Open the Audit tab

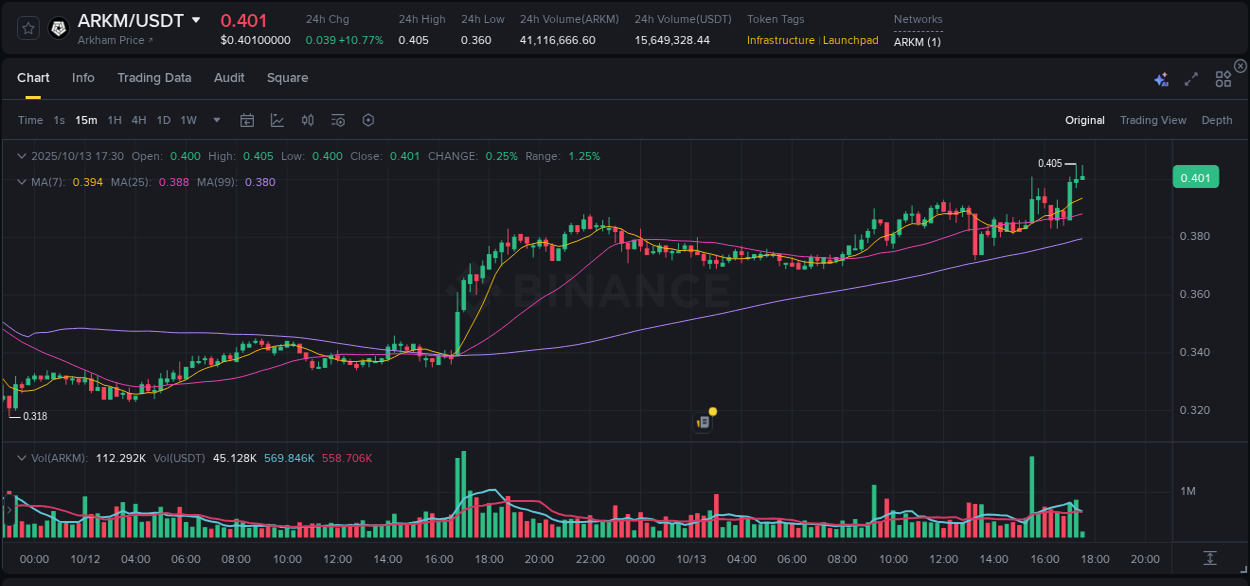tap(229, 78)
